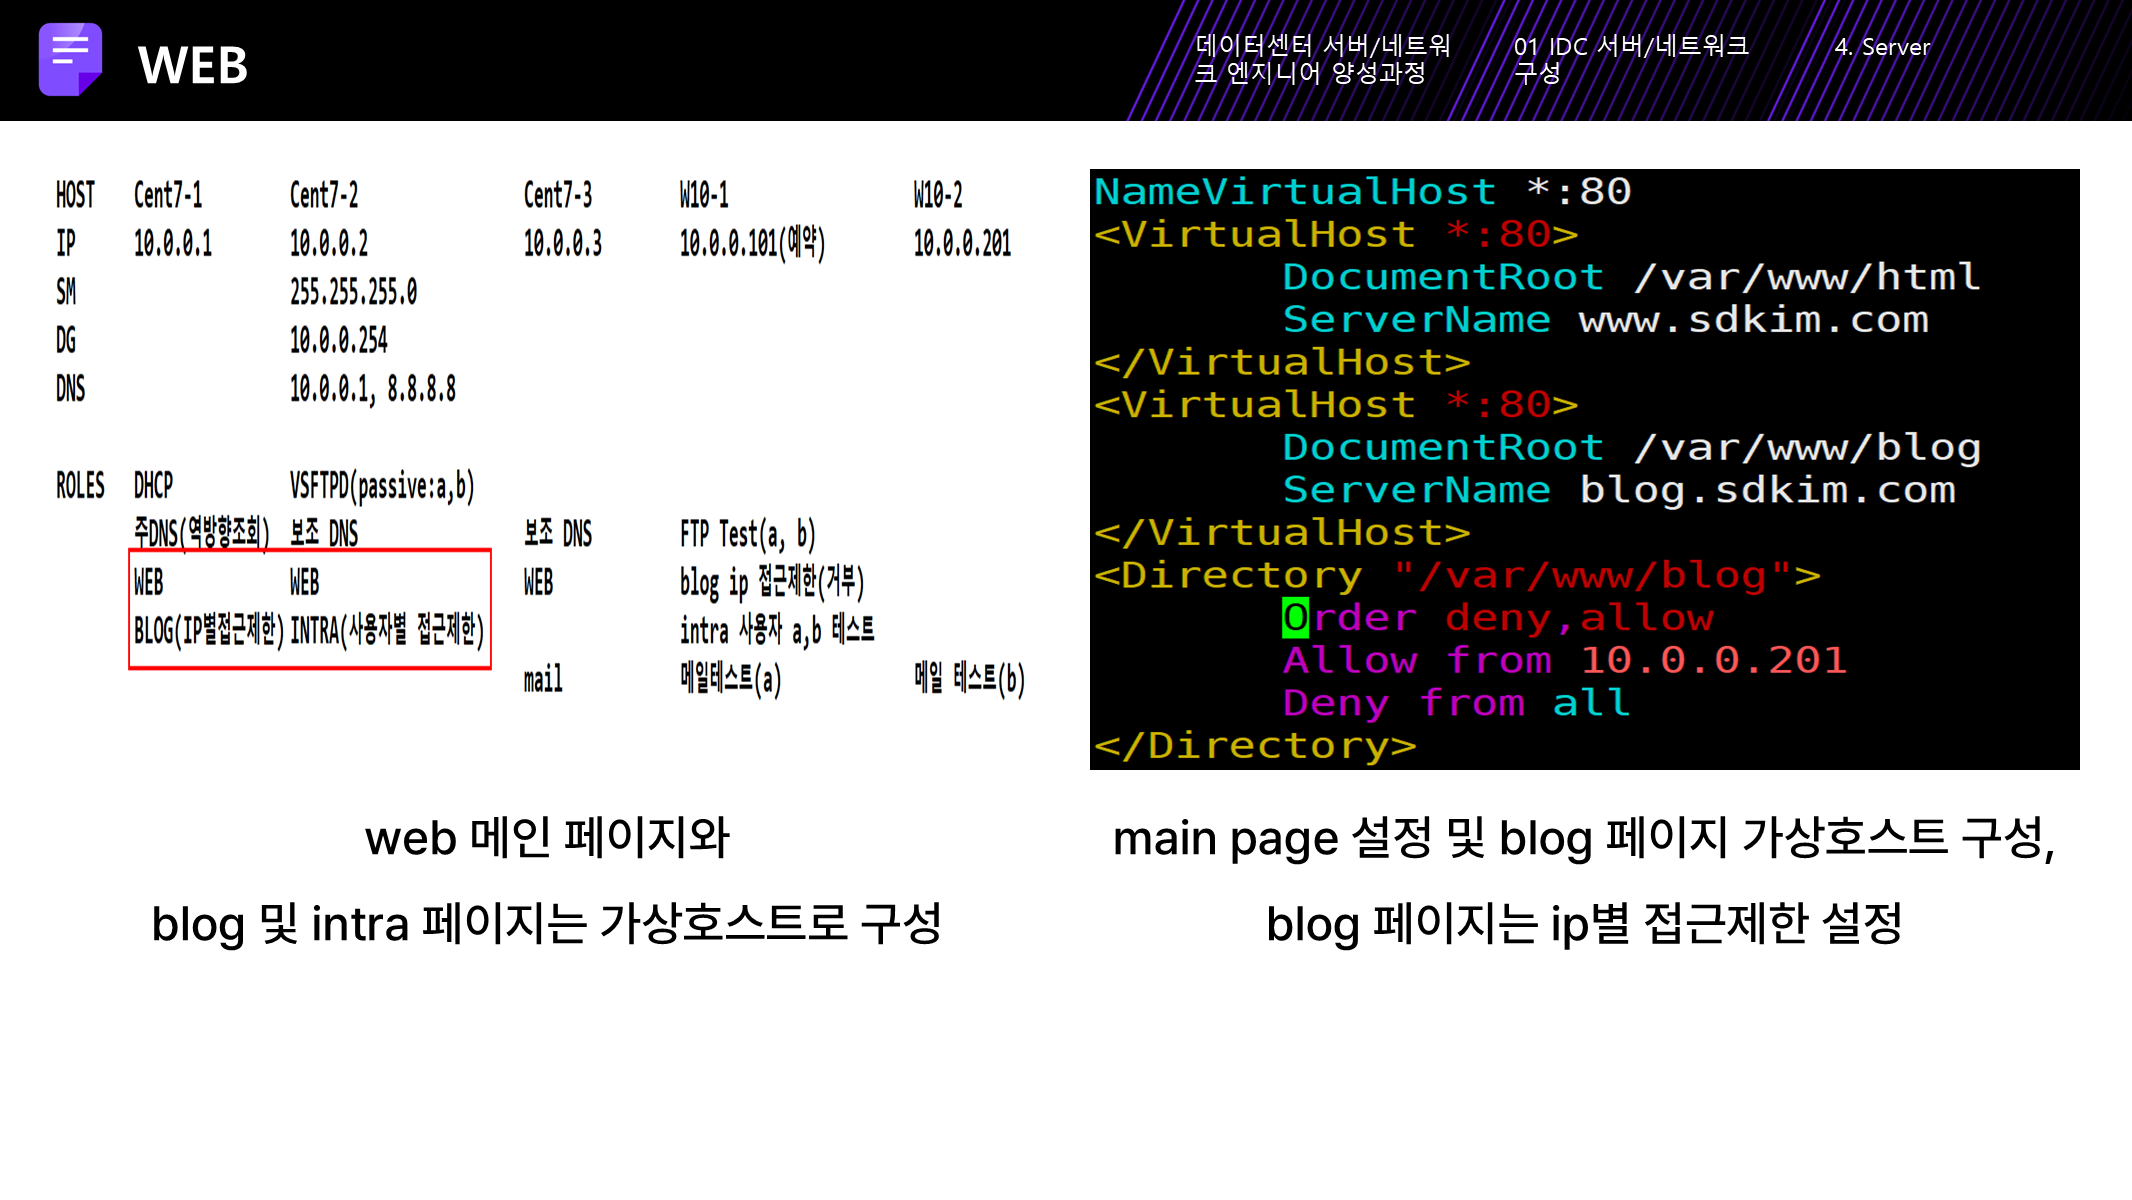Screen dimensions: 2132x1200
Task: Click the 'NameVirtualHost *:80' line
Action: [1362, 191]
